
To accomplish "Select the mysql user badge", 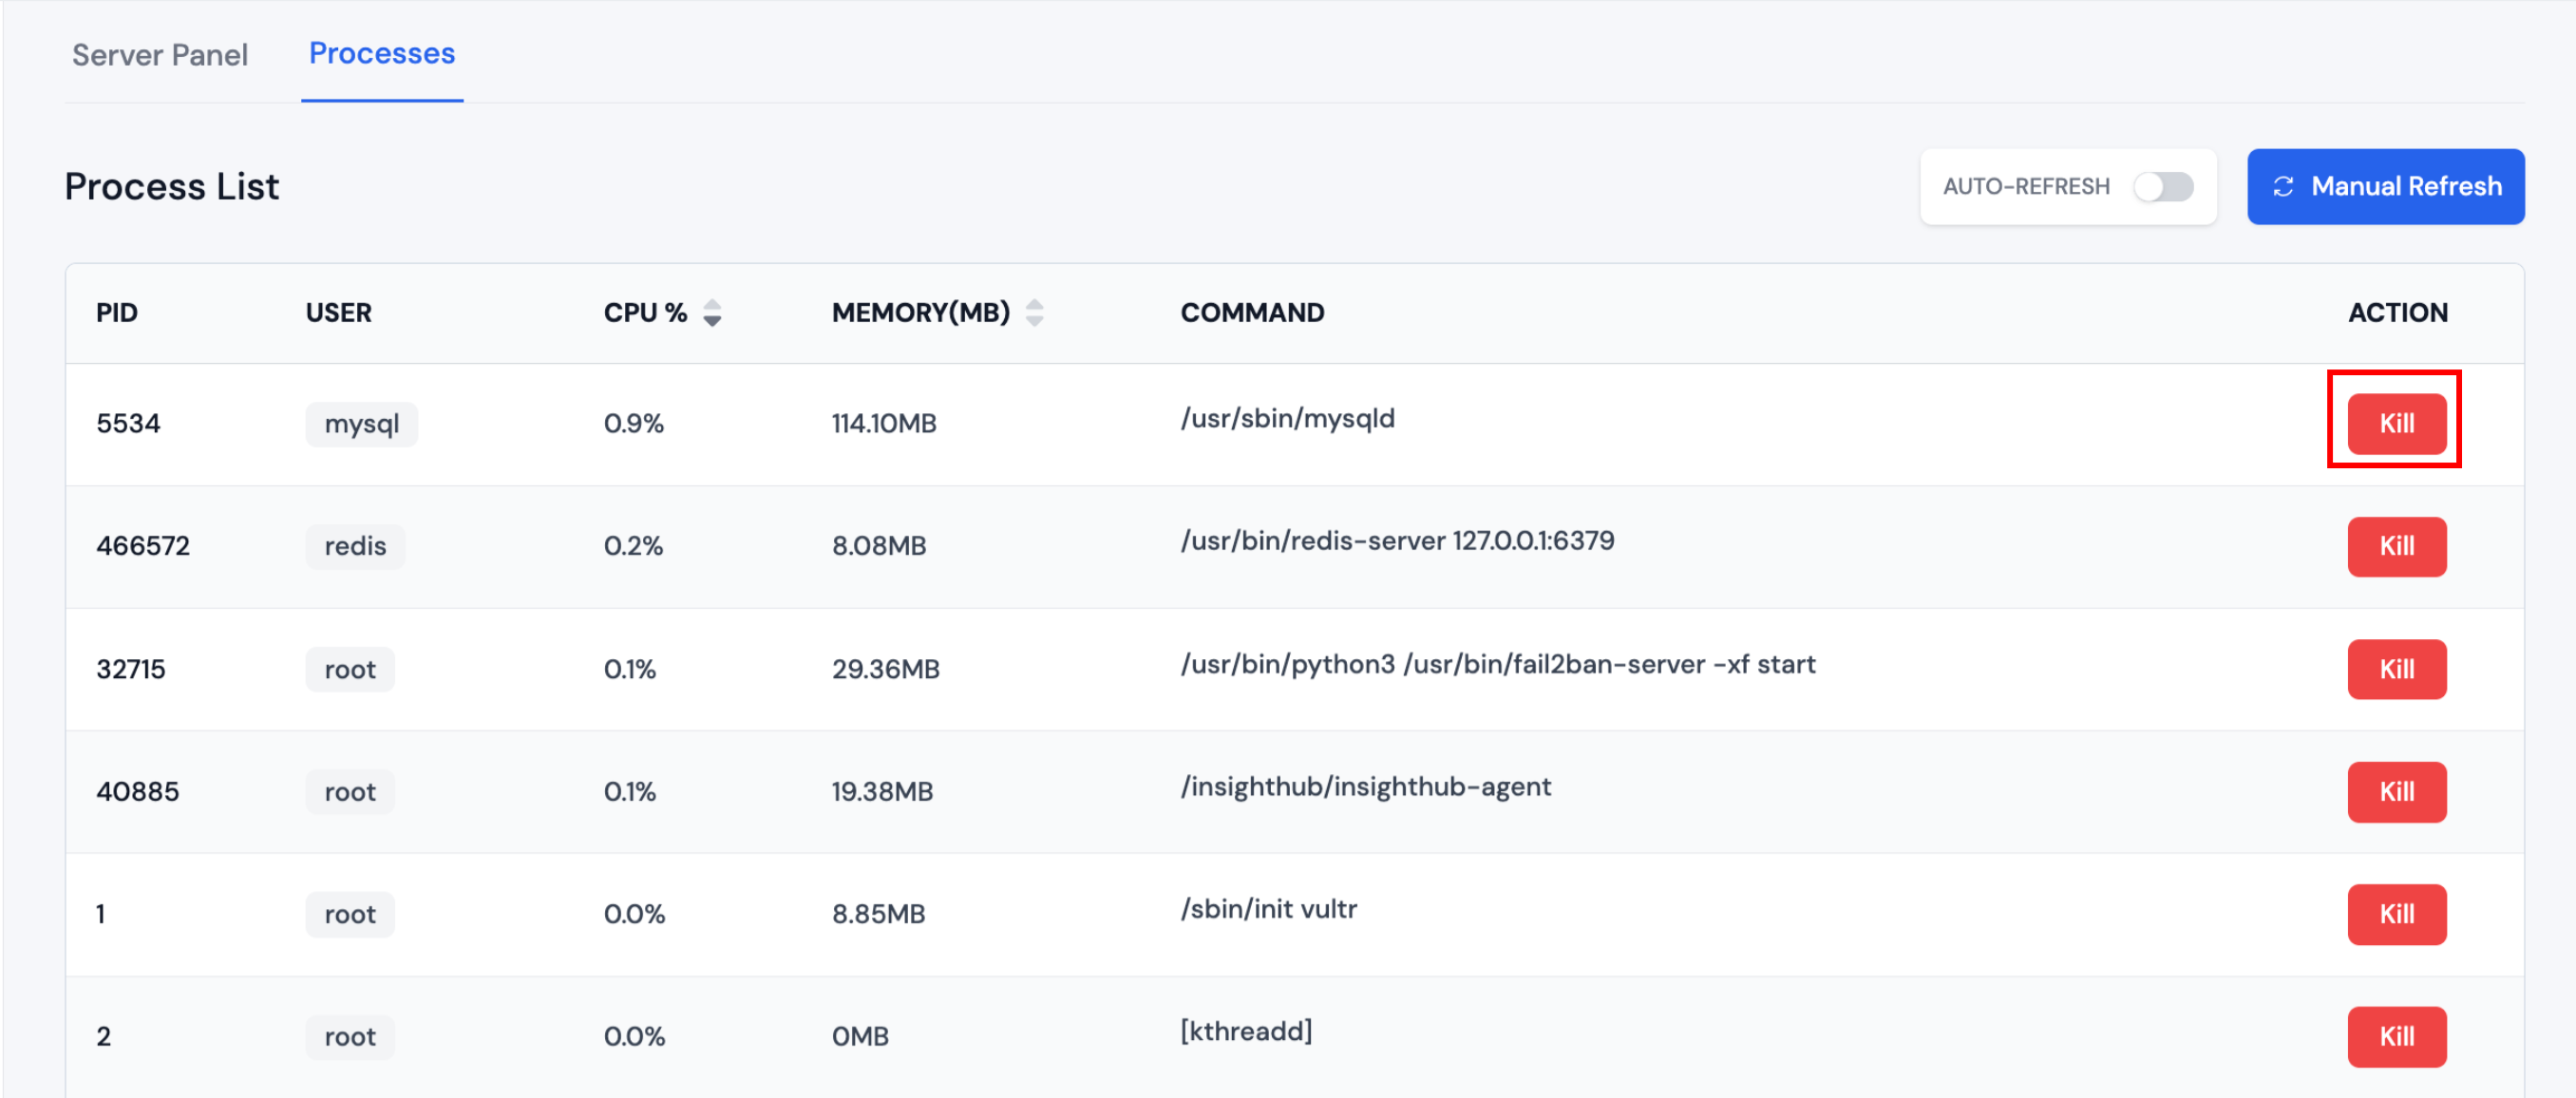I will point(361,424).
